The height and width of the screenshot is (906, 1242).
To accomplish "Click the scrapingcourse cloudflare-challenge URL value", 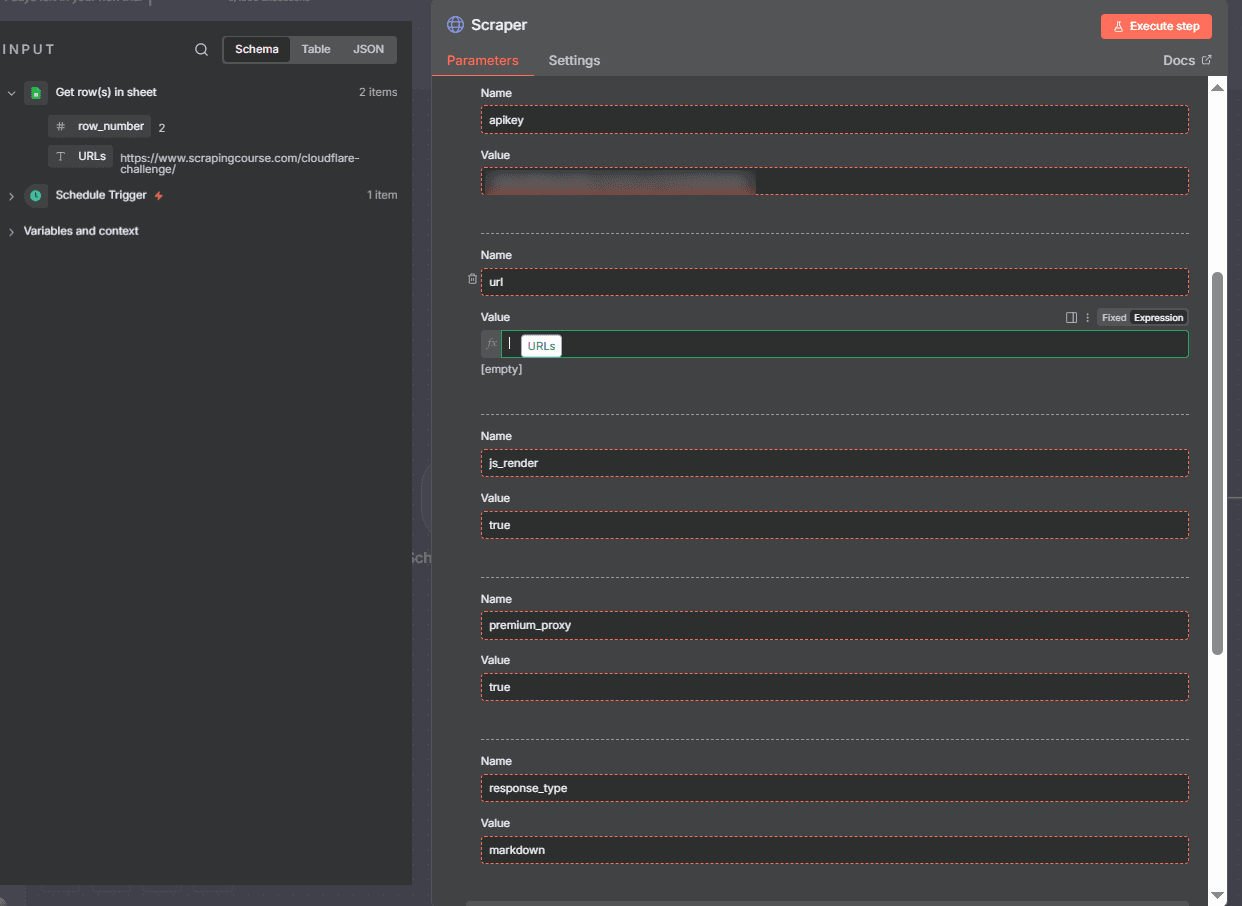I will point(239,164).
